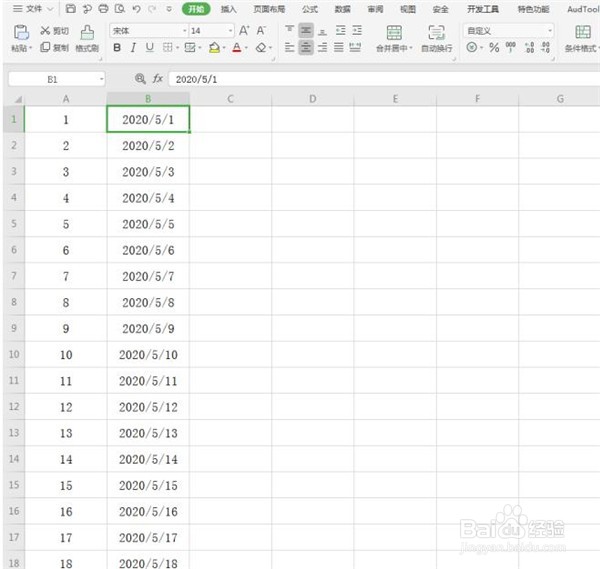Switch to the 插入 Insert tab
This screenshot has height=569, width=600.
coord(228,9)
